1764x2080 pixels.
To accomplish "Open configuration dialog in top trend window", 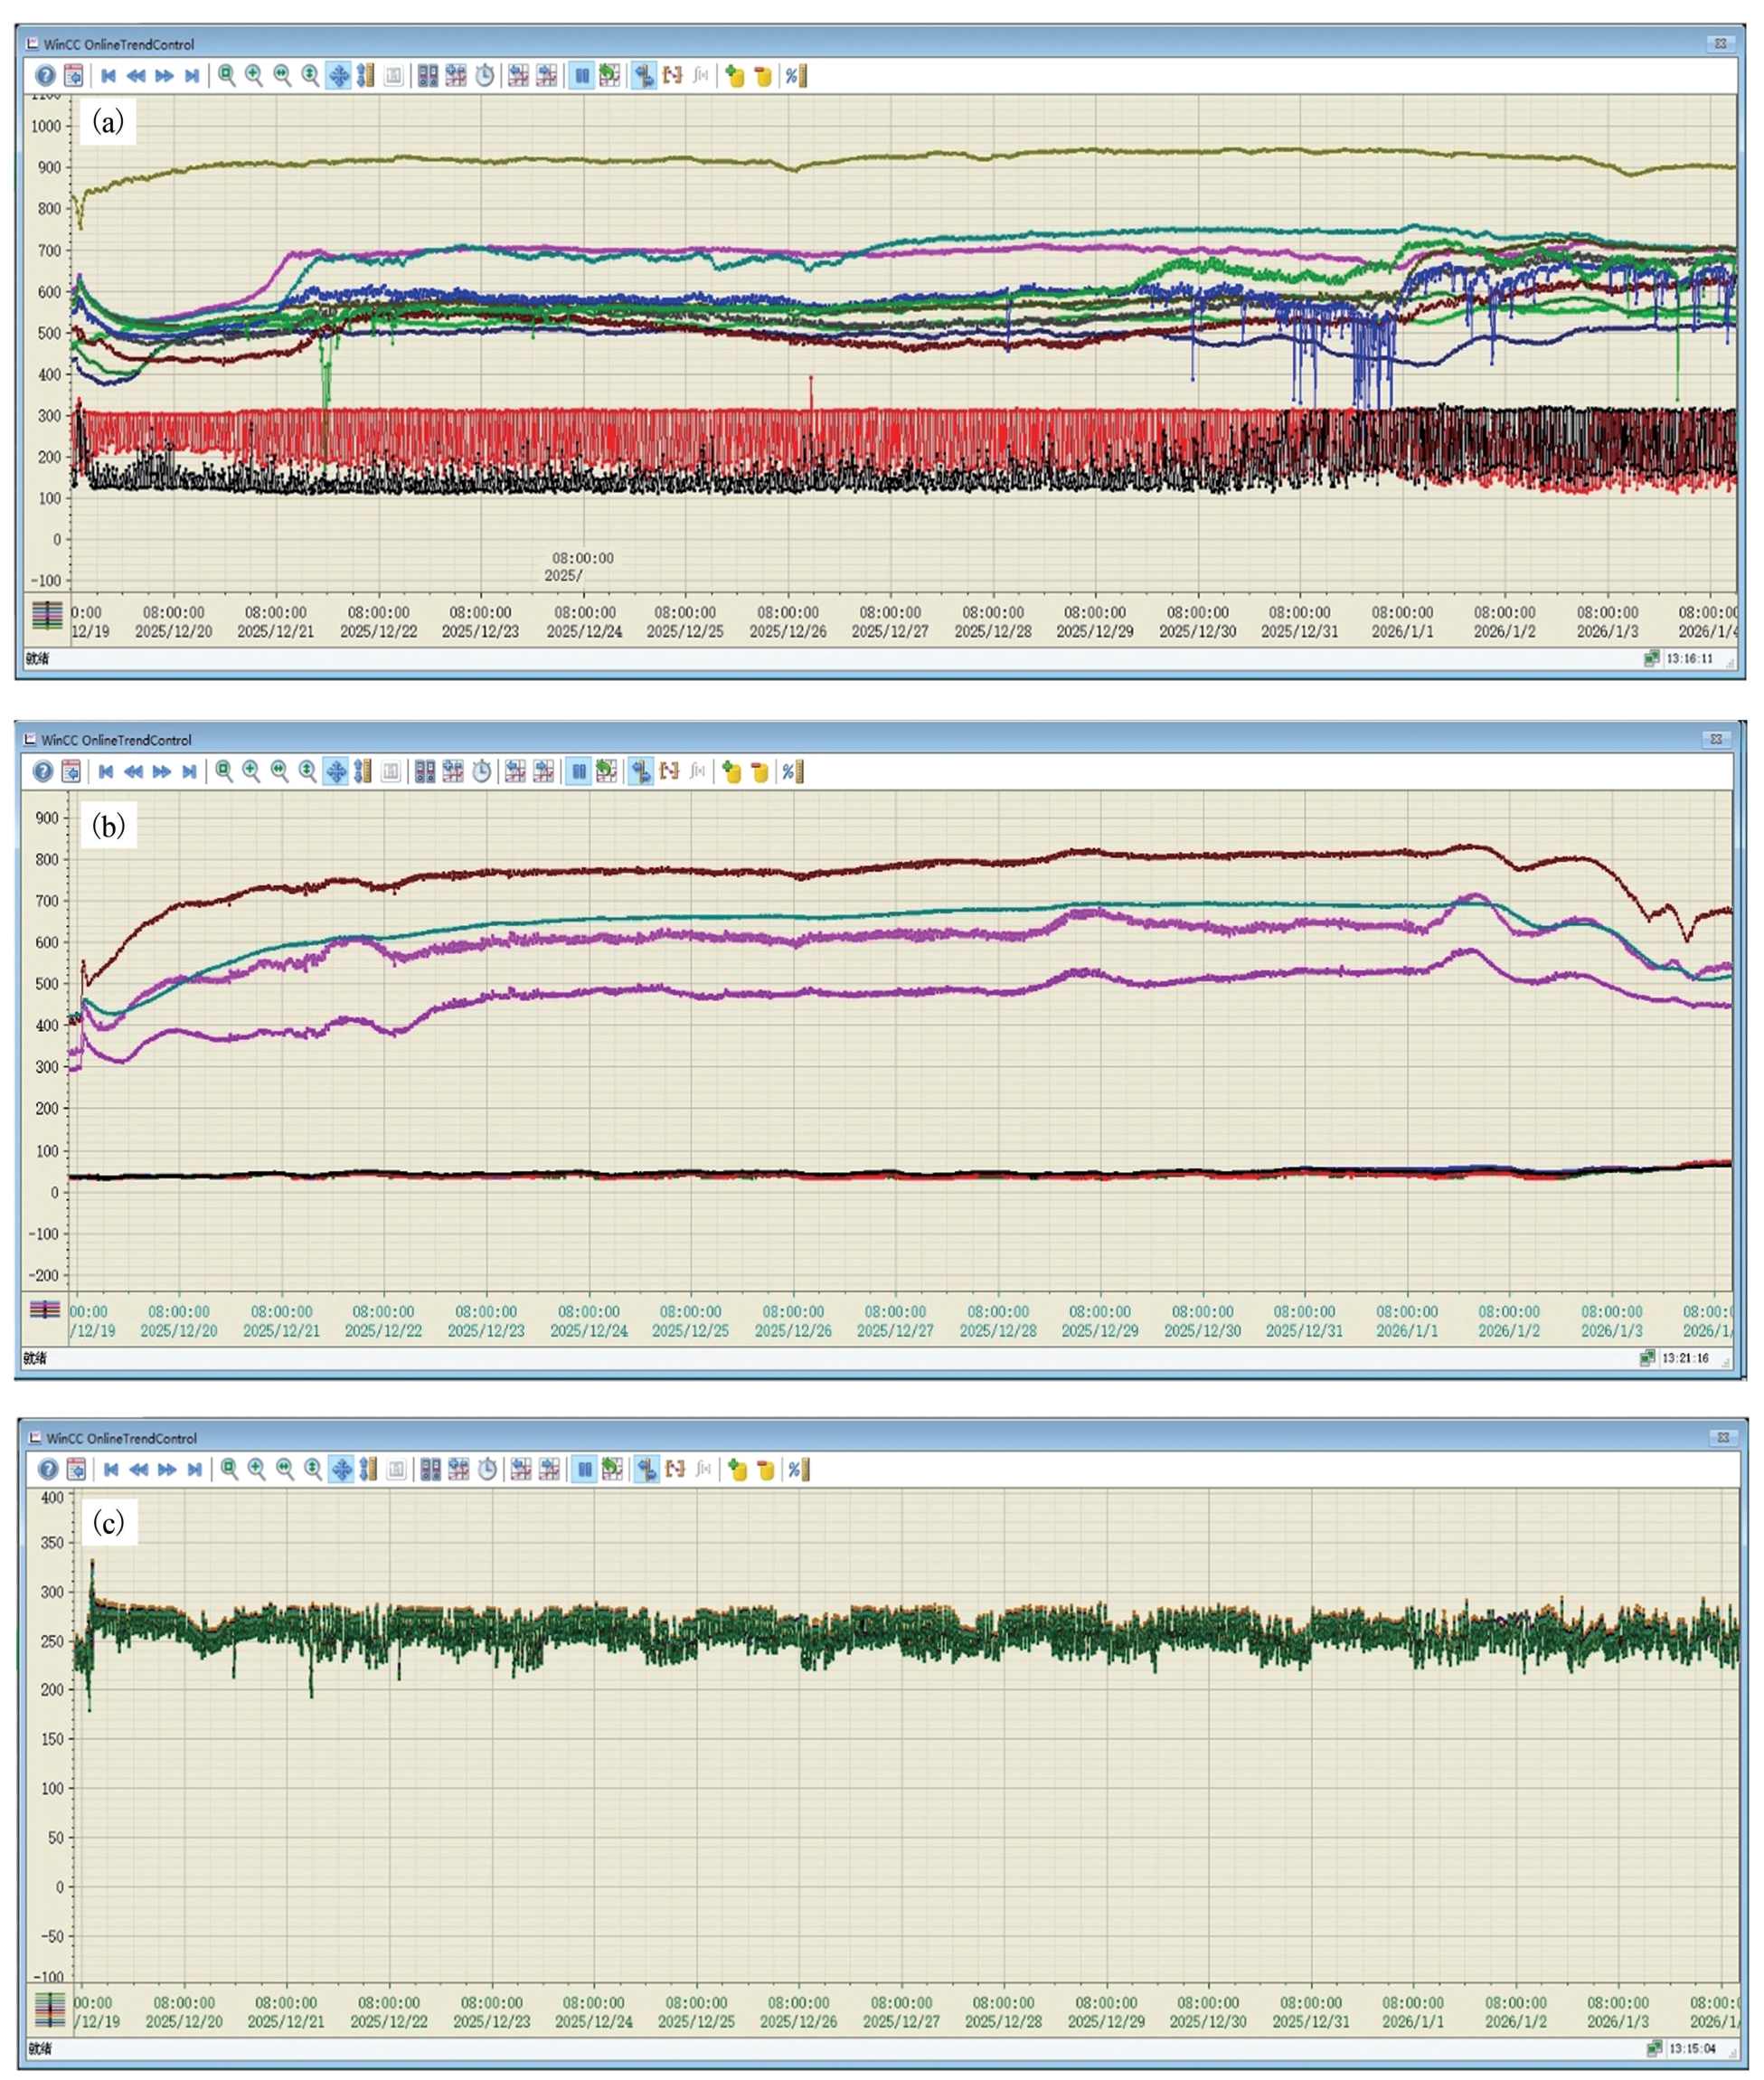I will click(73, 76).
